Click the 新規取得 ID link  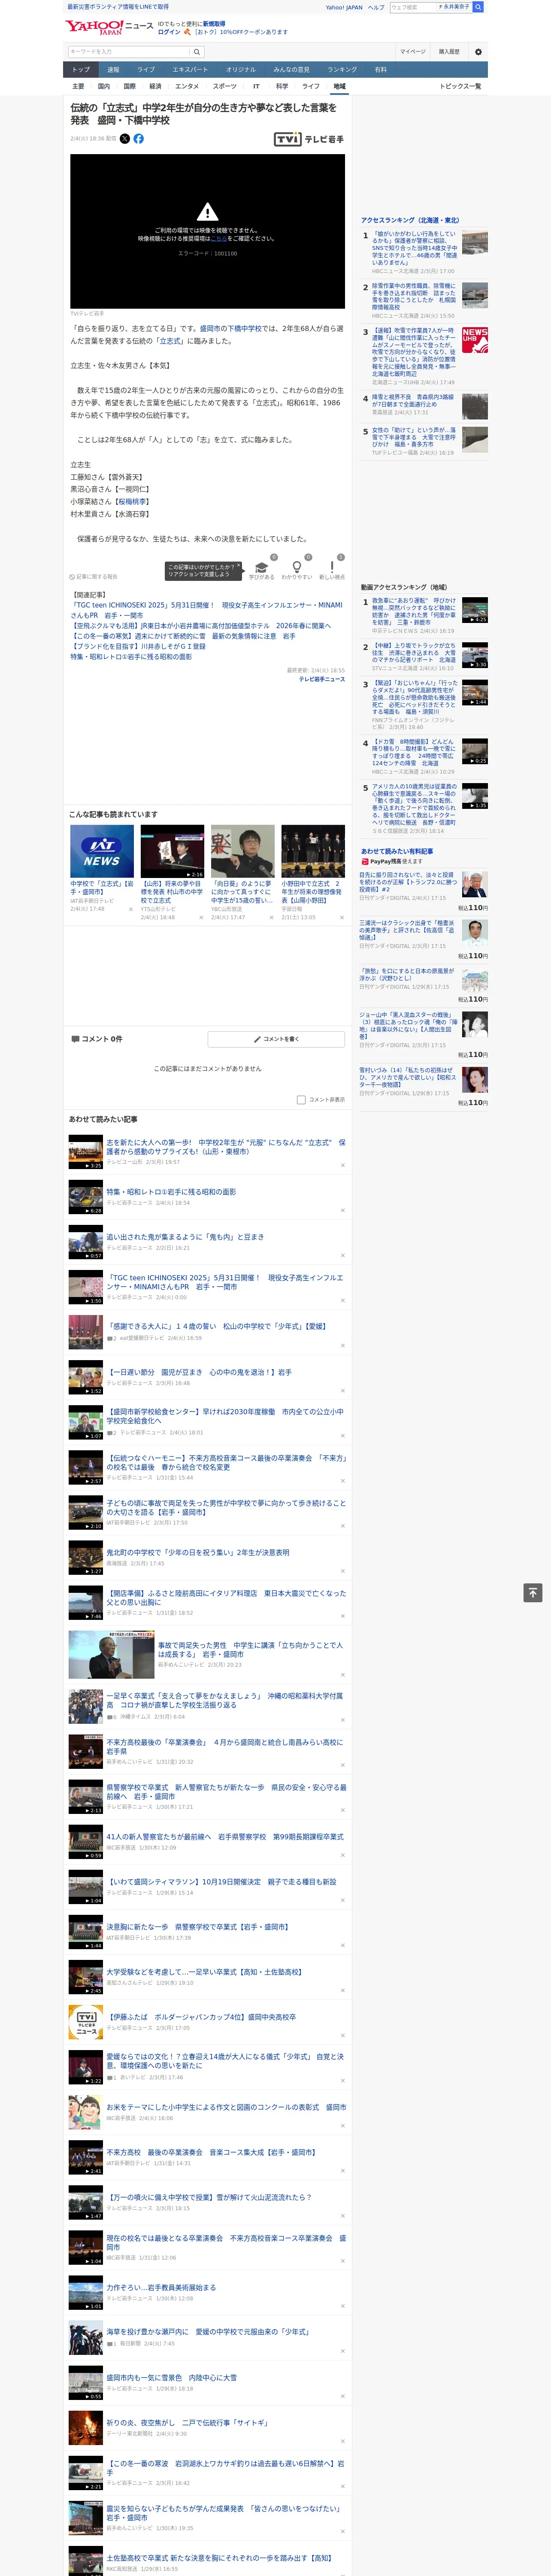pyautogui.click(x=214, y=23)
